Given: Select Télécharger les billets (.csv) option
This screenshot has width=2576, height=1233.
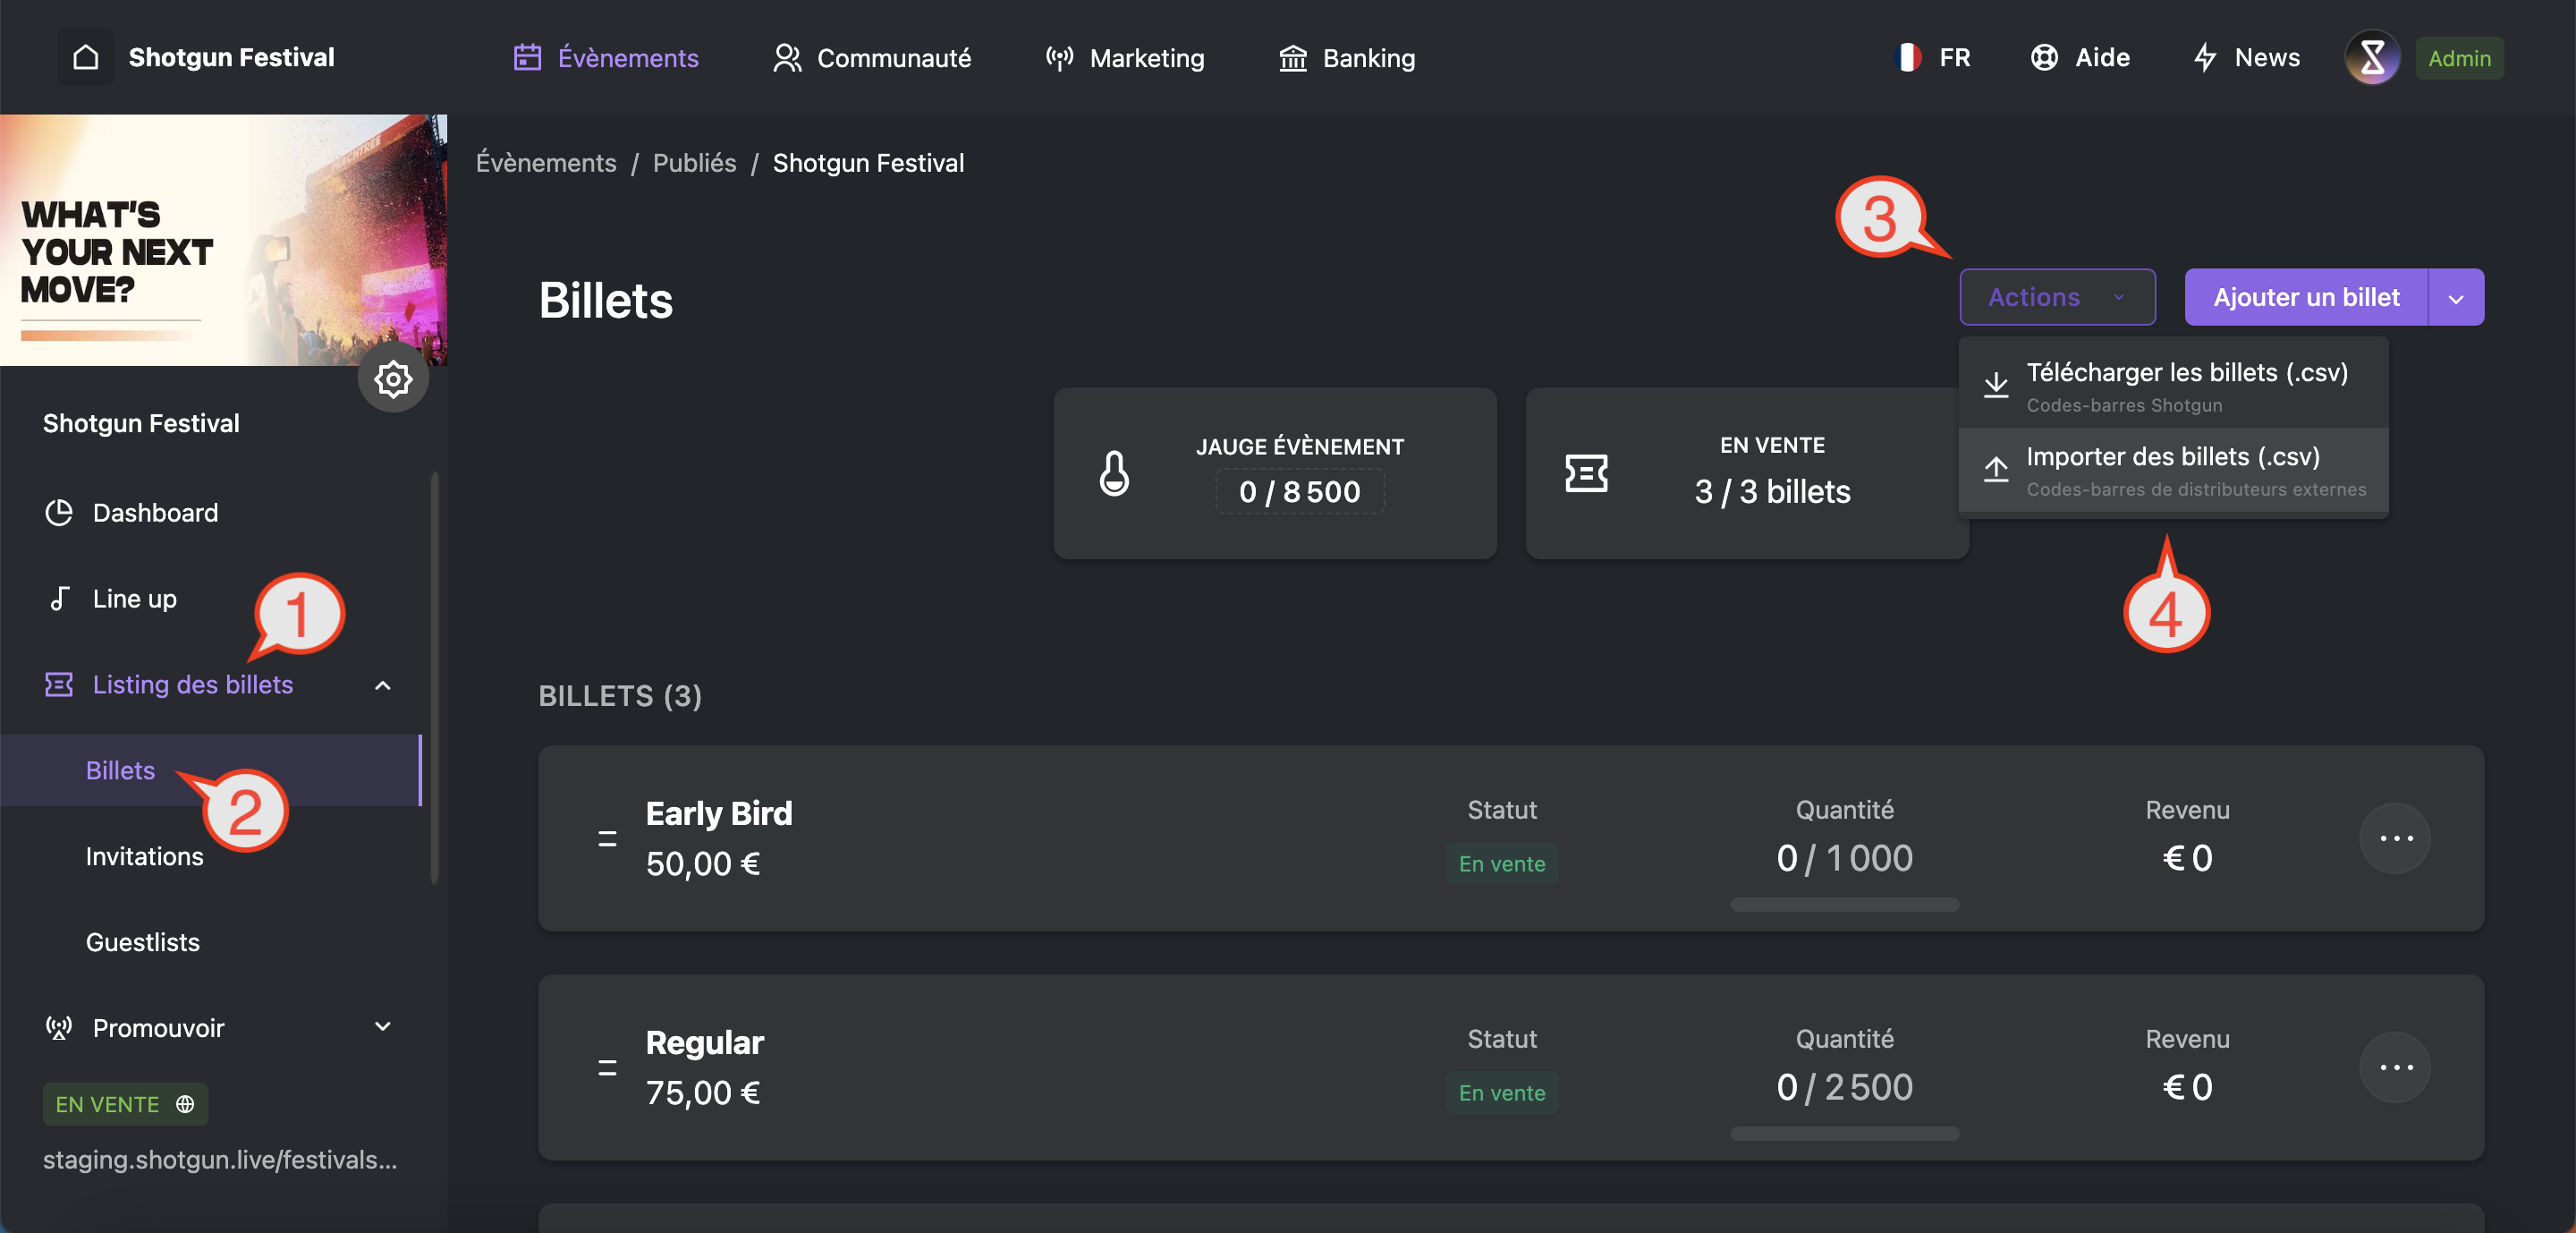Looking at the screenshot, I should point(2173,385).
